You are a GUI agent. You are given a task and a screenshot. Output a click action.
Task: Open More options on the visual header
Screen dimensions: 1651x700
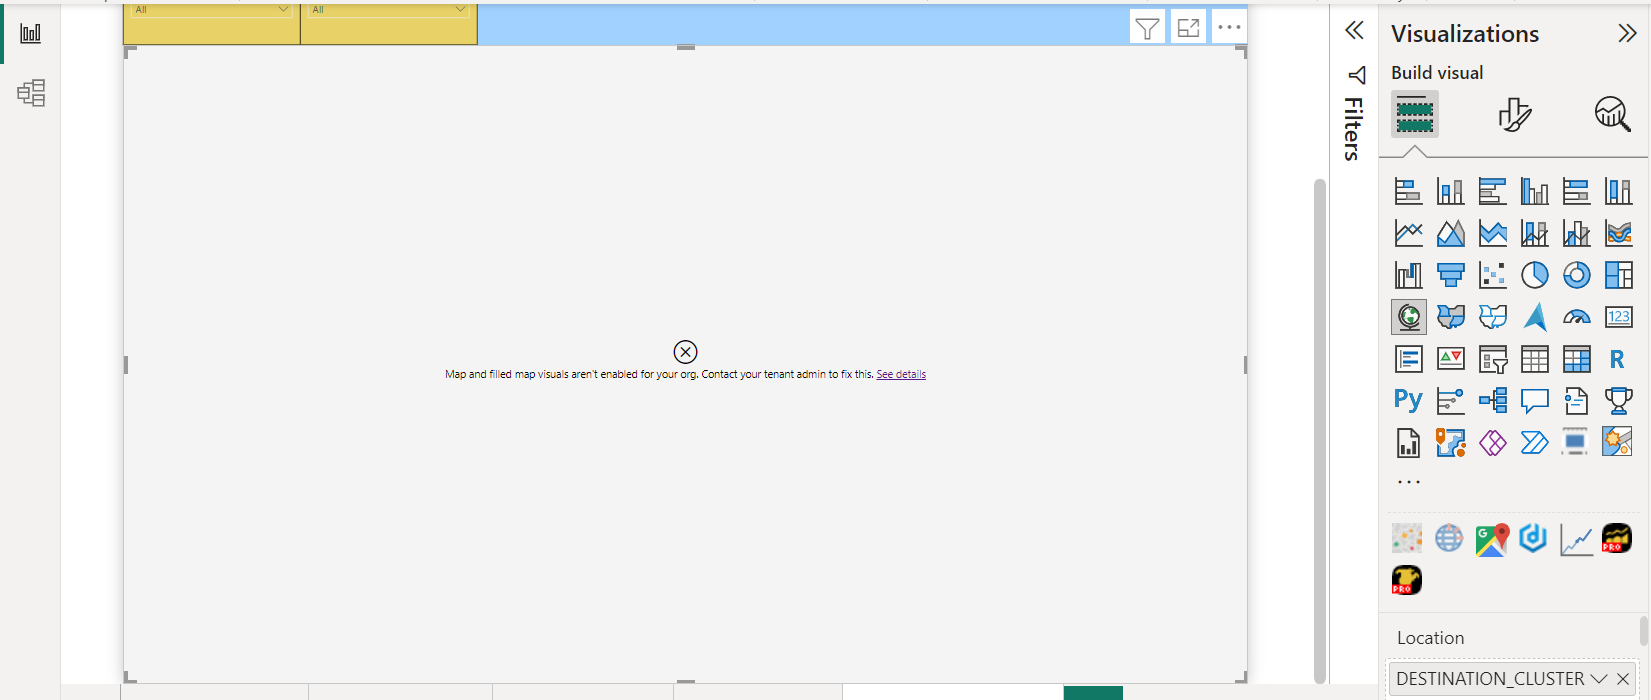[1229, 28]
